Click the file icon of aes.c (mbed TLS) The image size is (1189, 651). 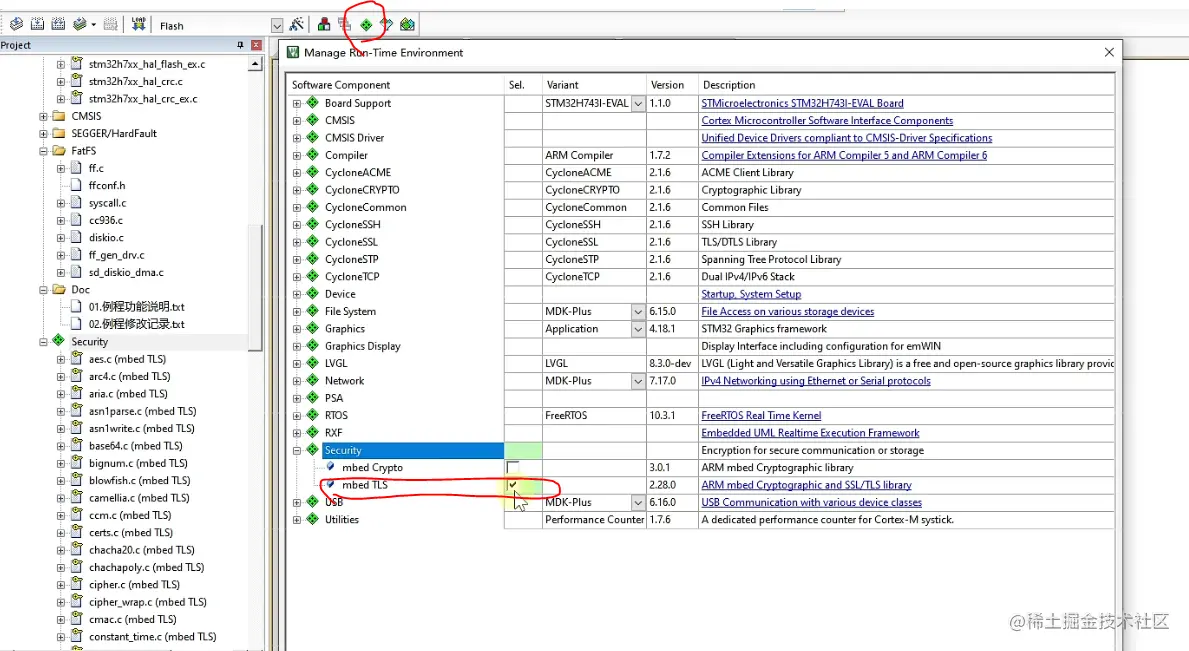pyautogui.click(x=76, y=358)
